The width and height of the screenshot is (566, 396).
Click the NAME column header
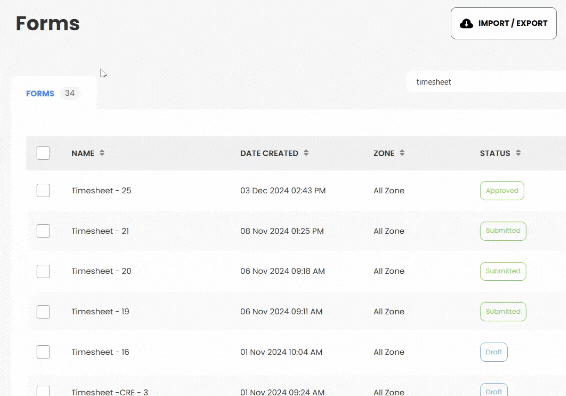click(x=83, y=153)
